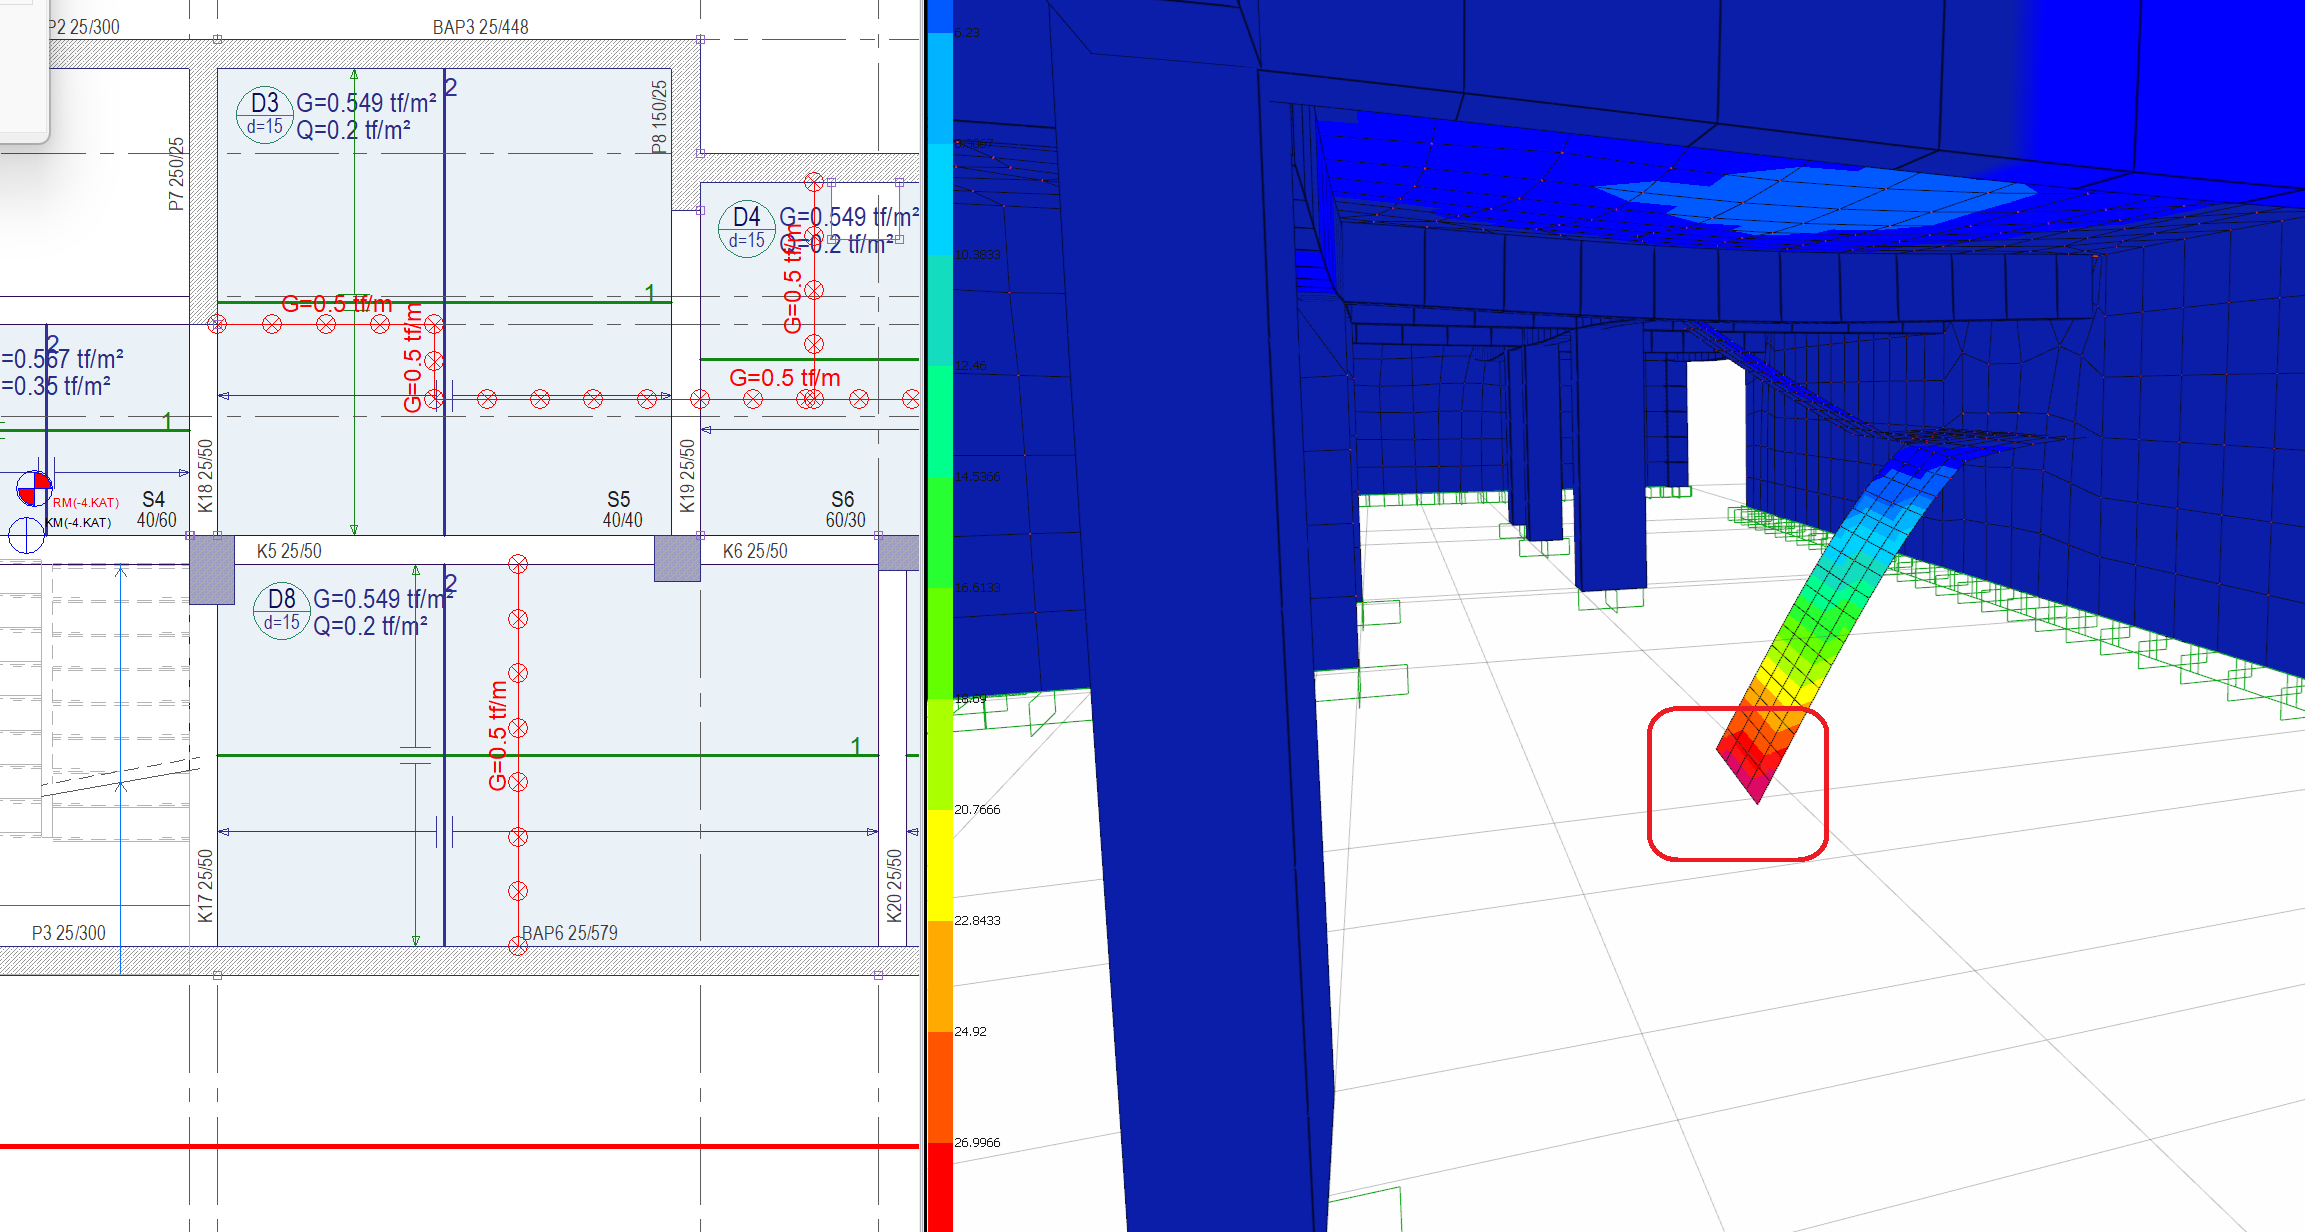Select beam label K19 25/50
This screenshot has height=1232, width=2305.
coord(687,476)
